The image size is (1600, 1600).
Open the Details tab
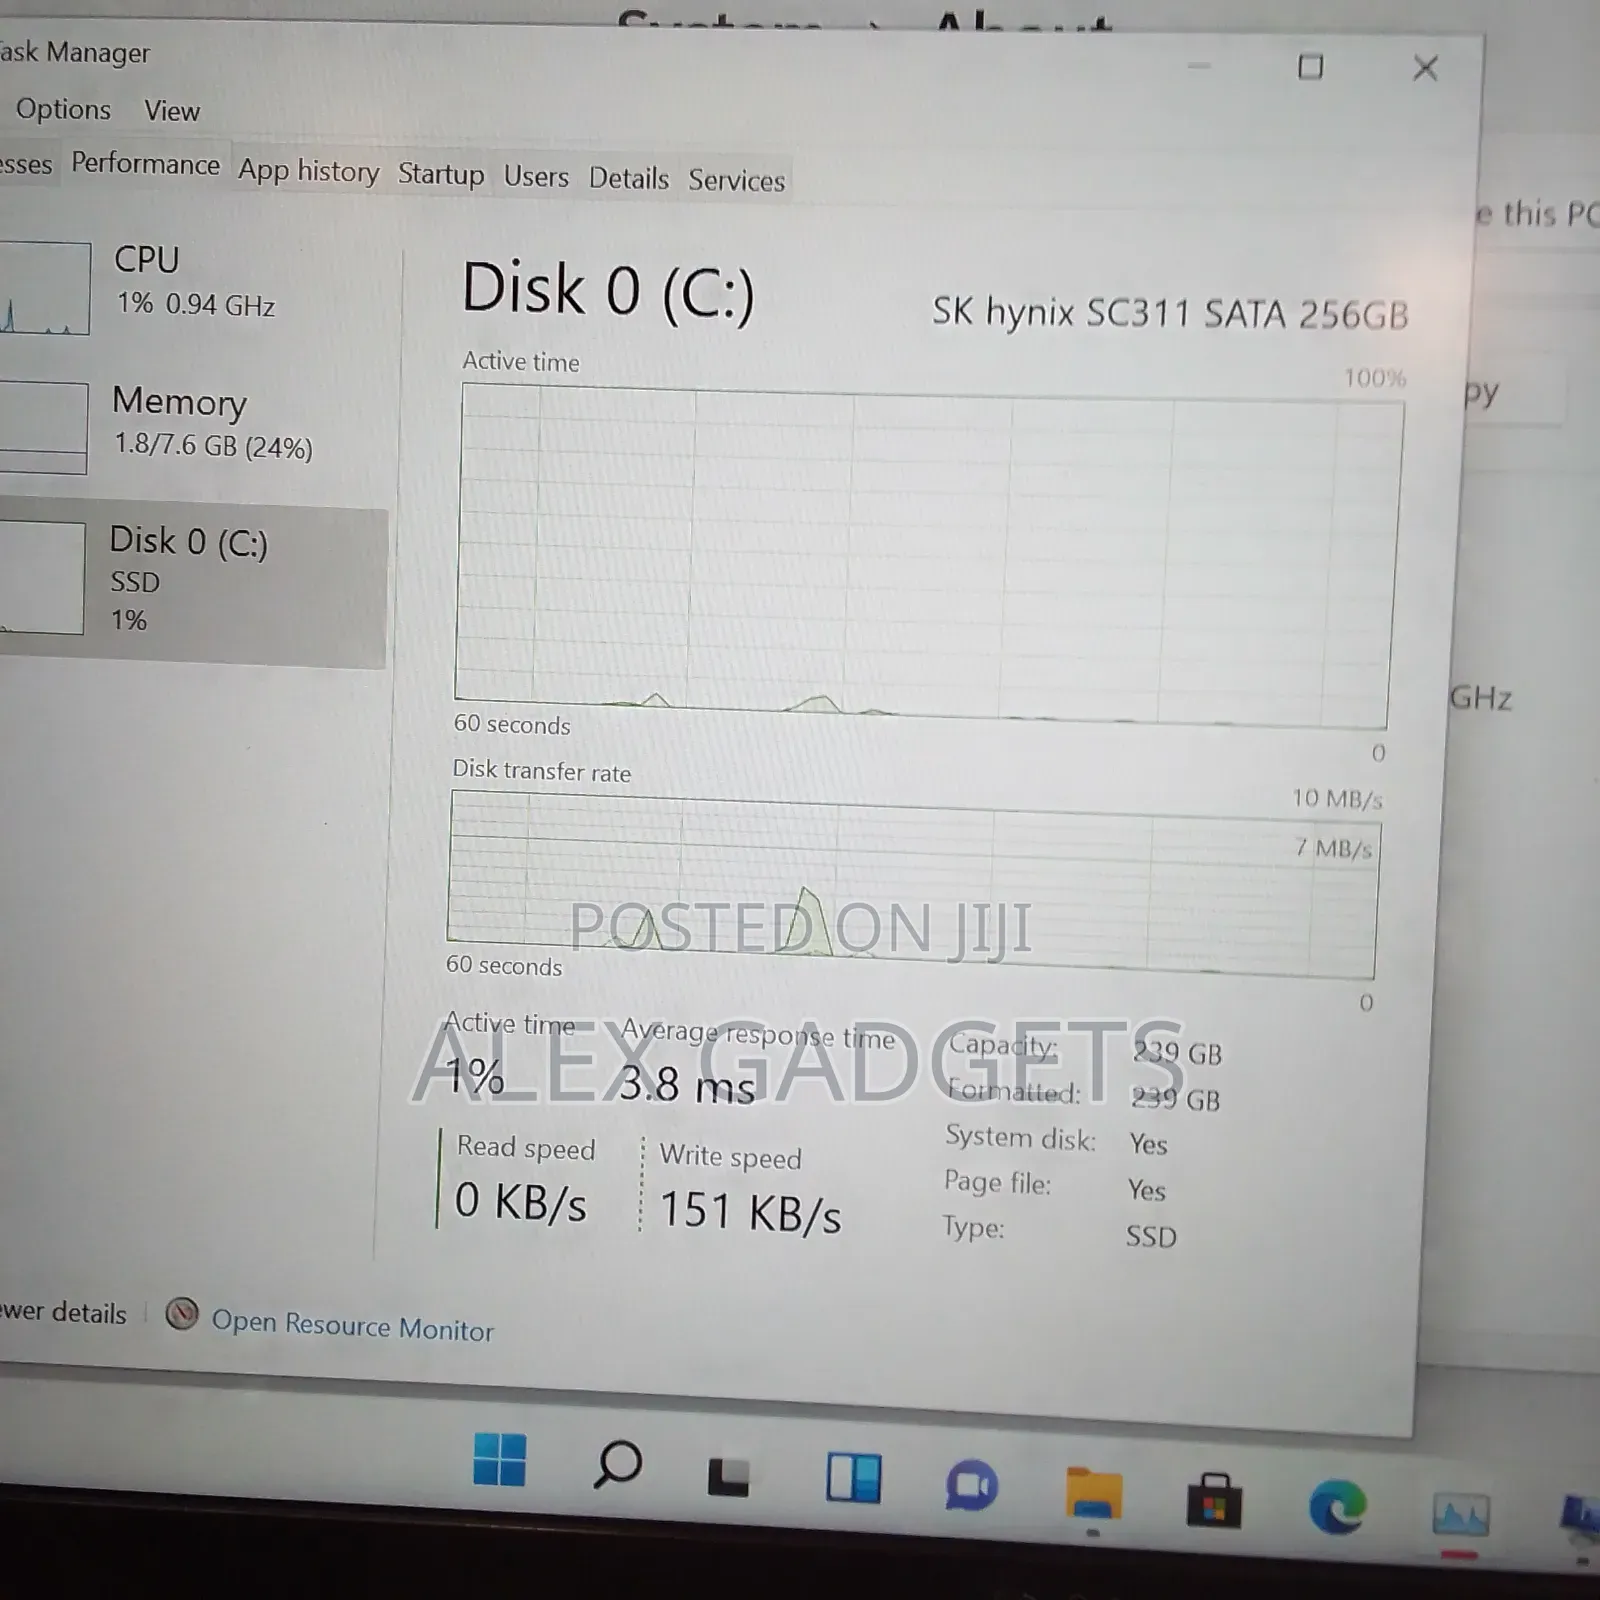click(x=628, y=179)
